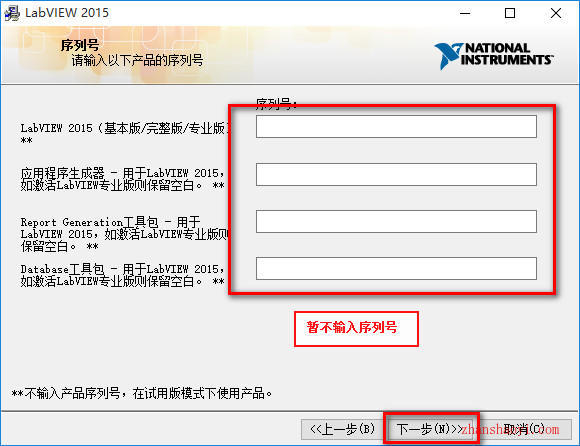Select the Report Generation工具包 serial number field

coord(396,222)
